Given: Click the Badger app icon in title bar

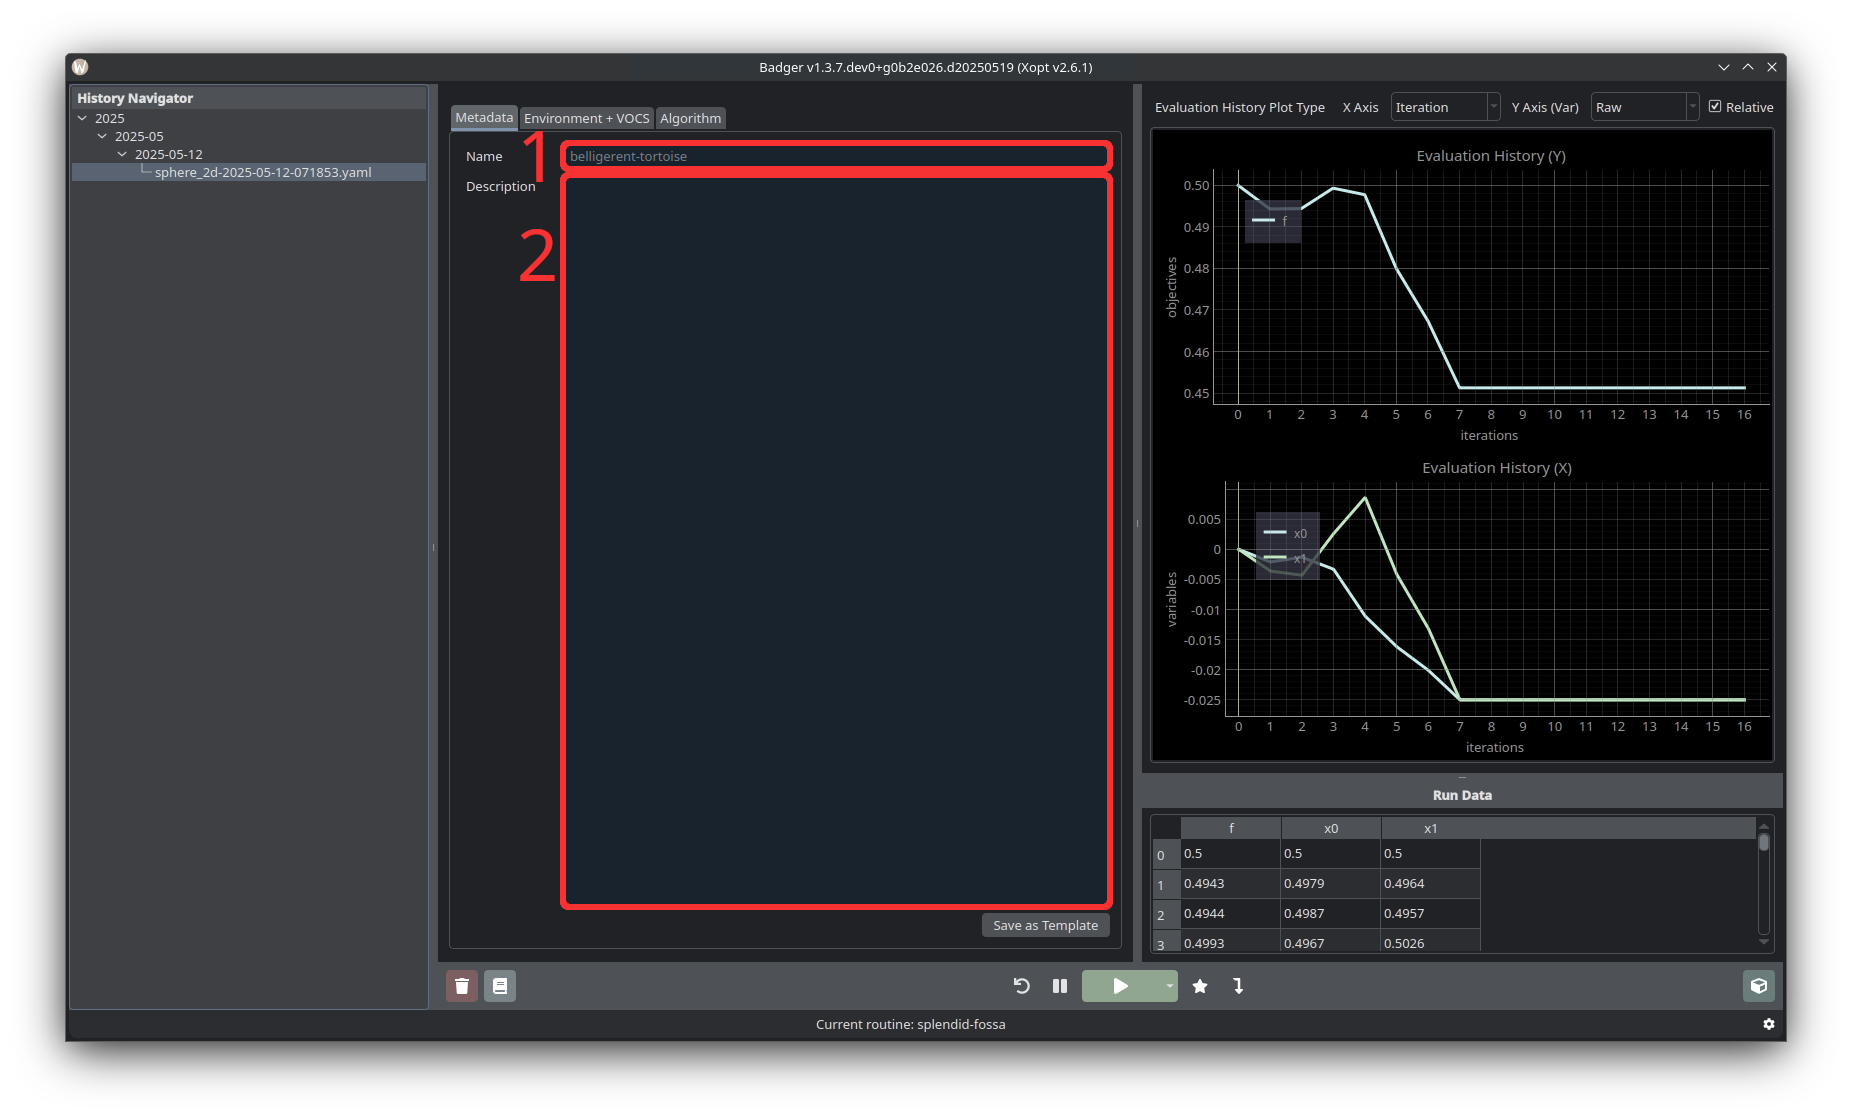Looking at the screenshot, I should (80, 67).
